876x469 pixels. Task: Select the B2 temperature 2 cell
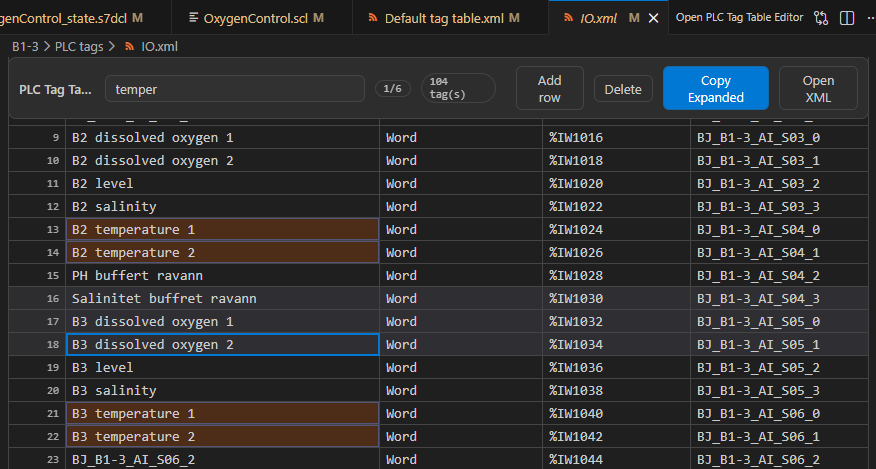(222, 253)
